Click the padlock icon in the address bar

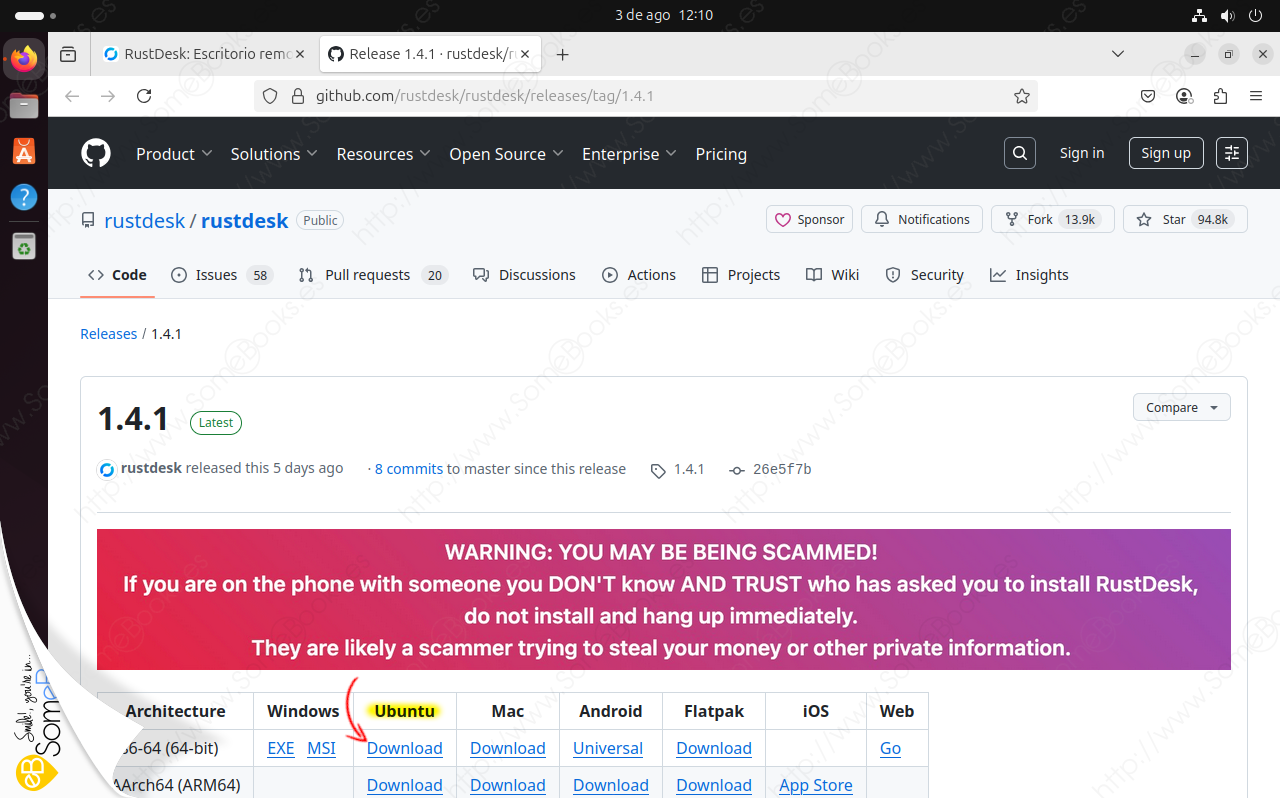(296, 96)
